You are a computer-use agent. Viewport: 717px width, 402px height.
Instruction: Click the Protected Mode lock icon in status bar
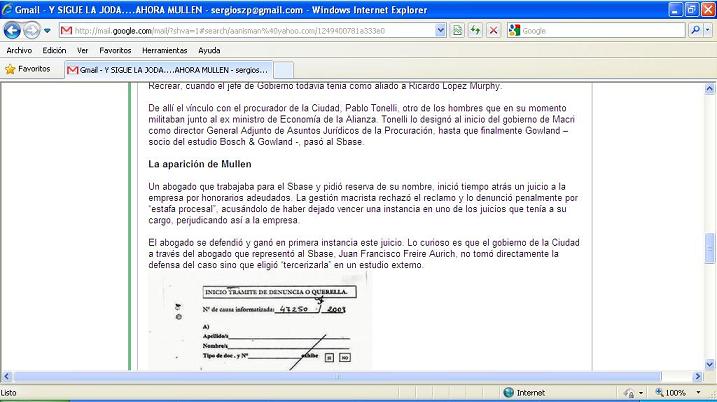tap(629, 393)
